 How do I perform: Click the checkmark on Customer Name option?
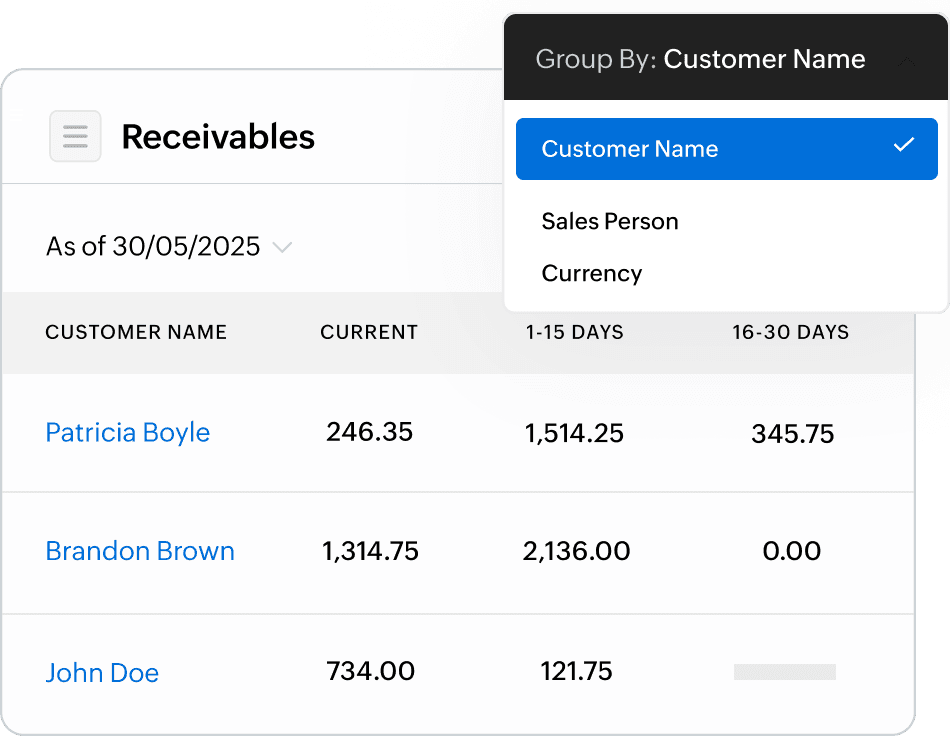(904, 146)
